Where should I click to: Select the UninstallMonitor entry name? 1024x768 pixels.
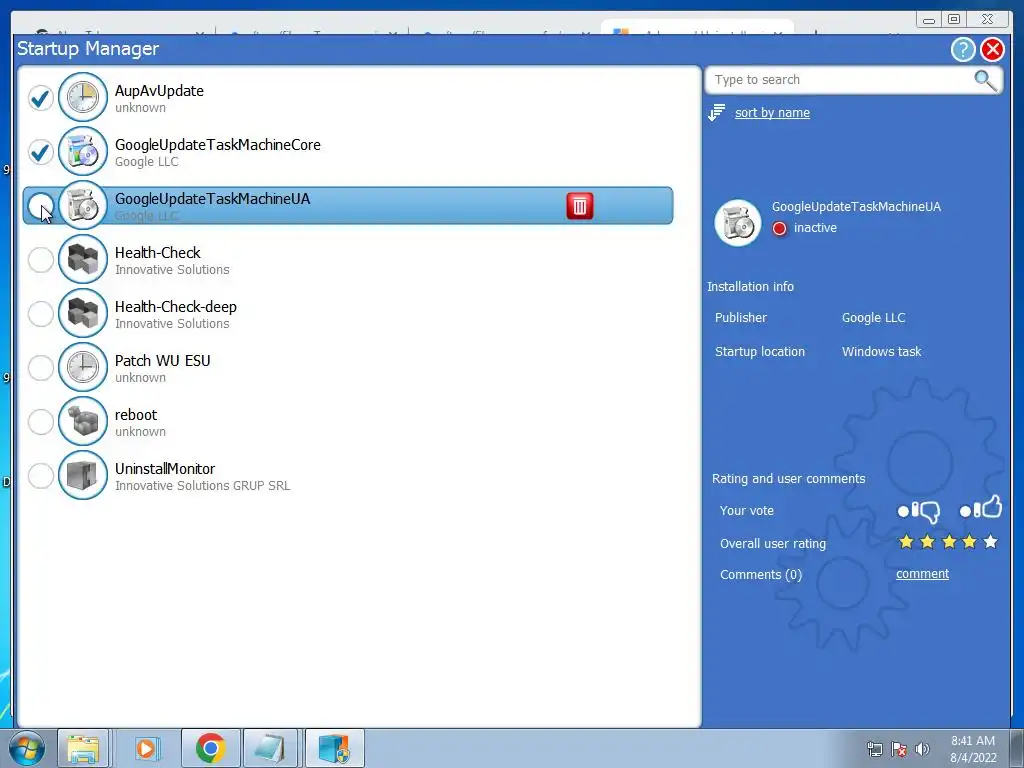point(165,469)
